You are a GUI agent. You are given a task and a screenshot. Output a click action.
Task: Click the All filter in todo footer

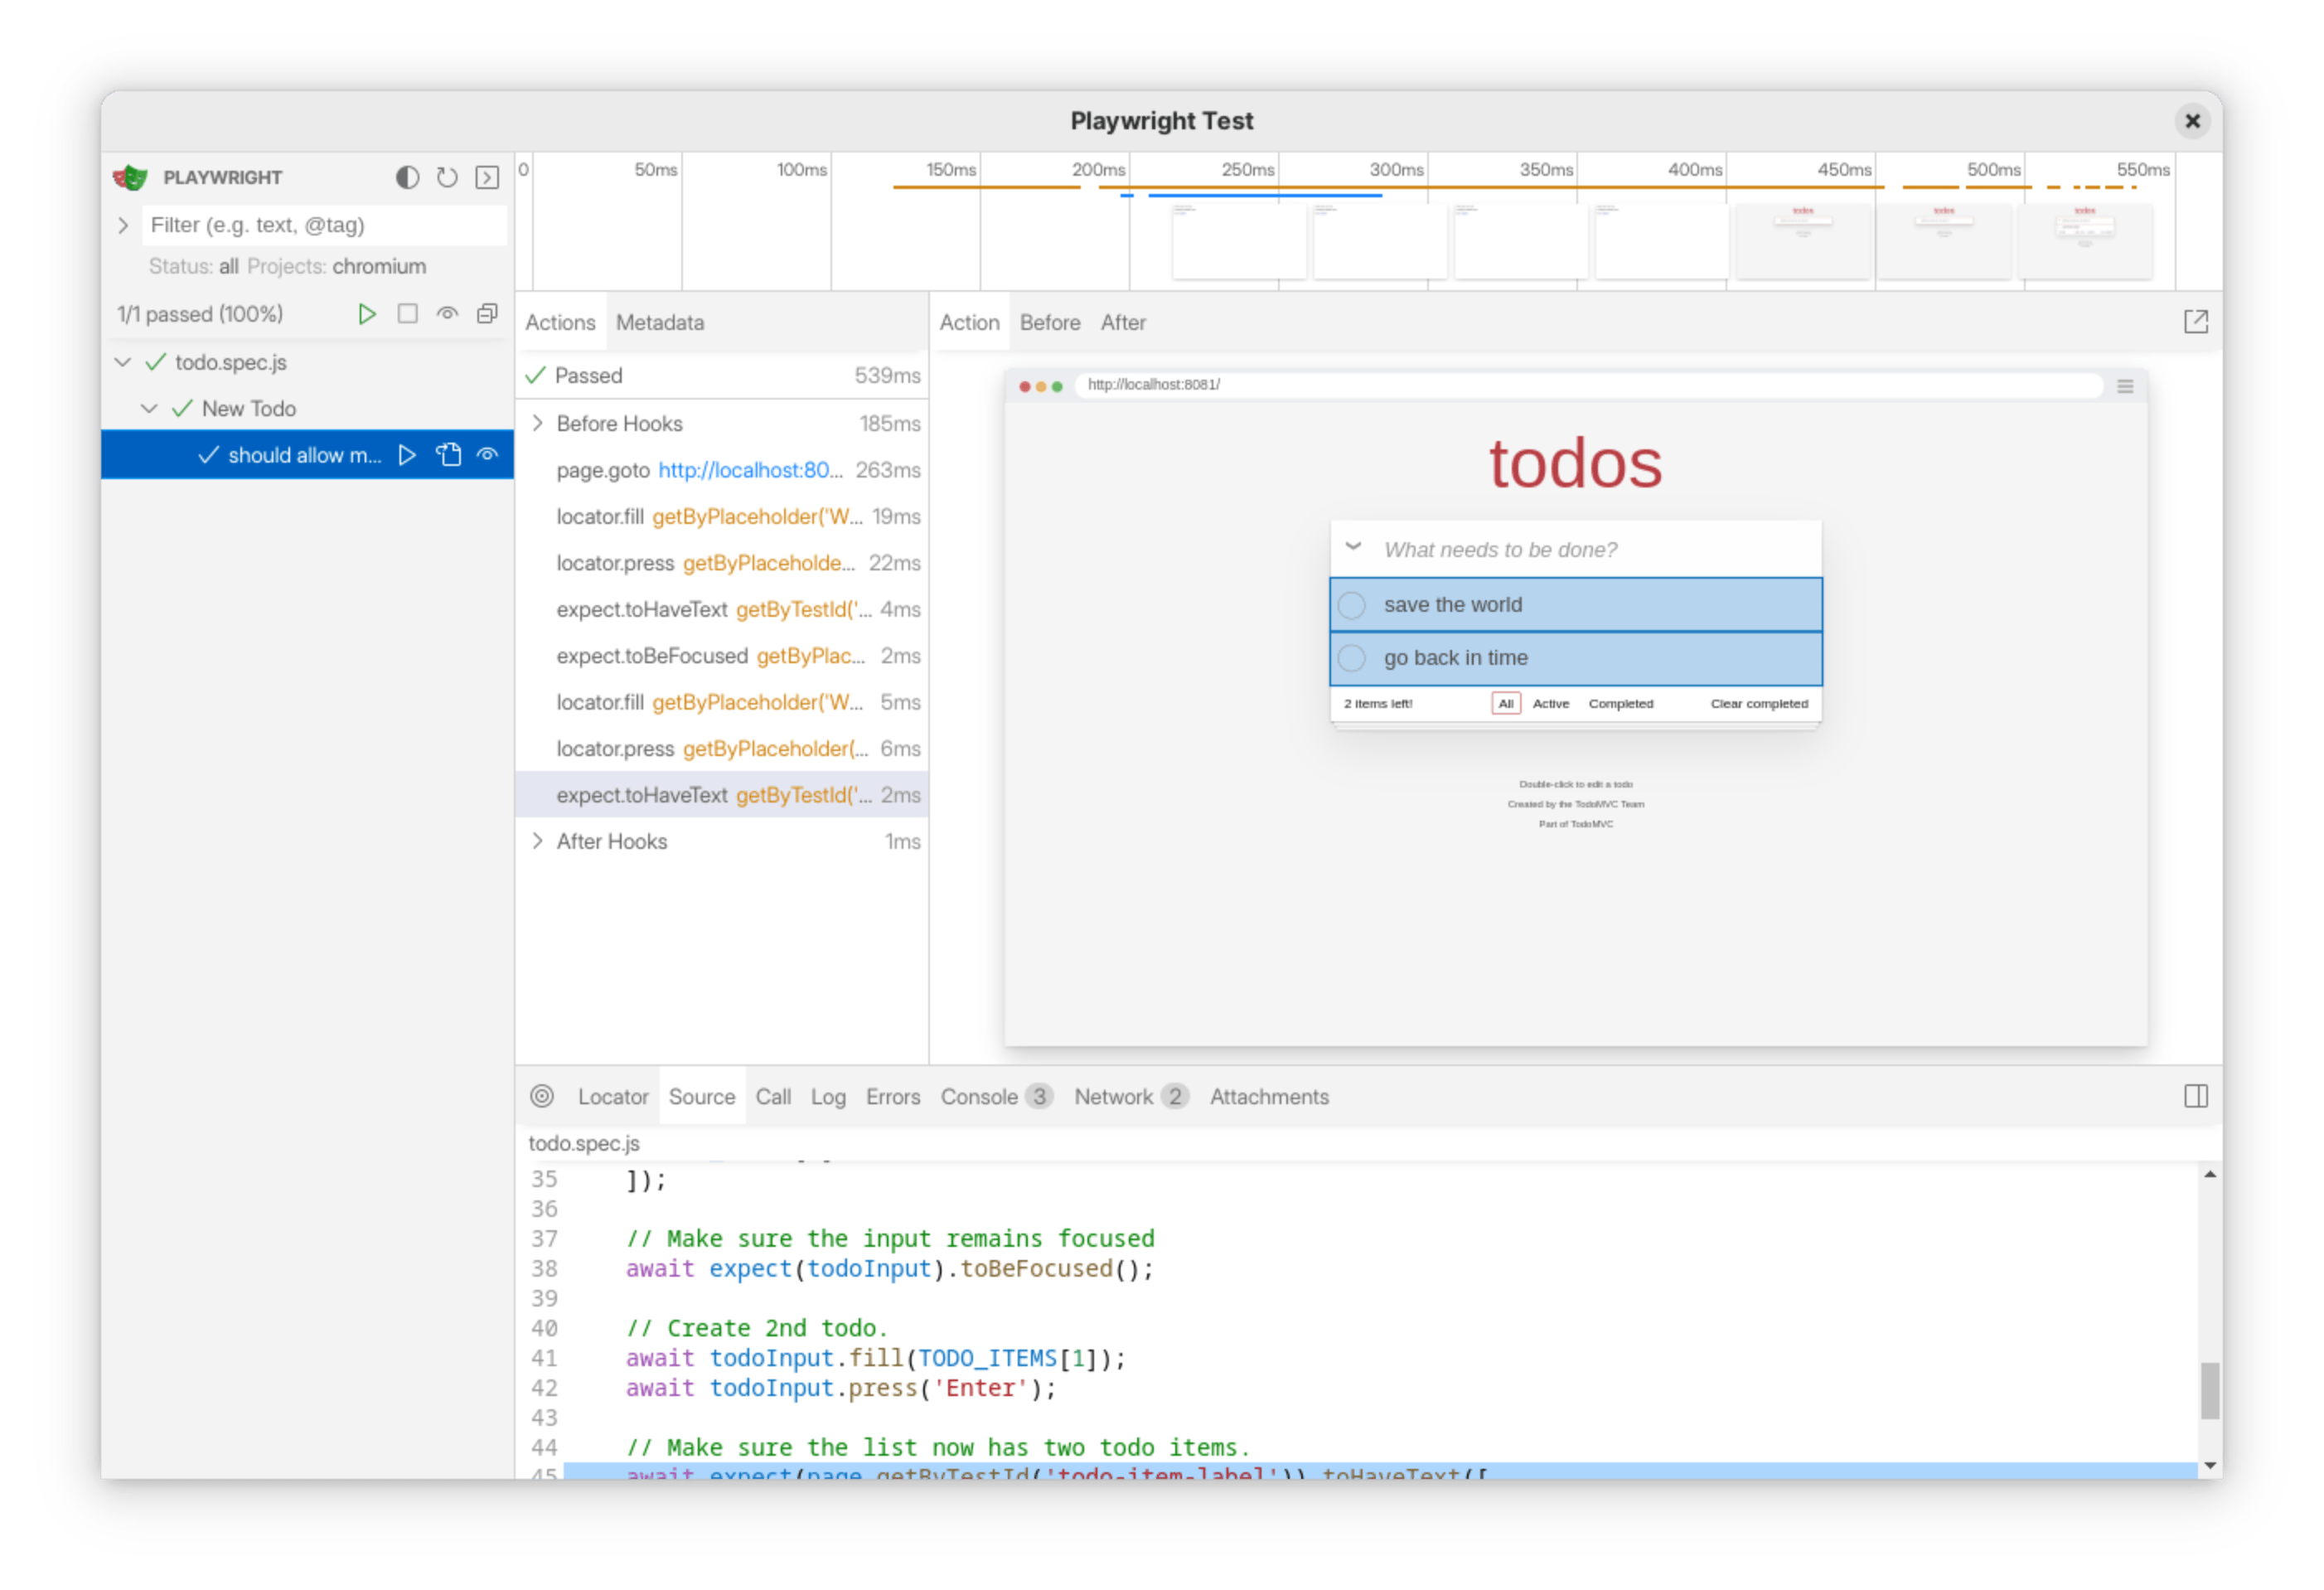pyautogui.click(x=1506, y=704)
